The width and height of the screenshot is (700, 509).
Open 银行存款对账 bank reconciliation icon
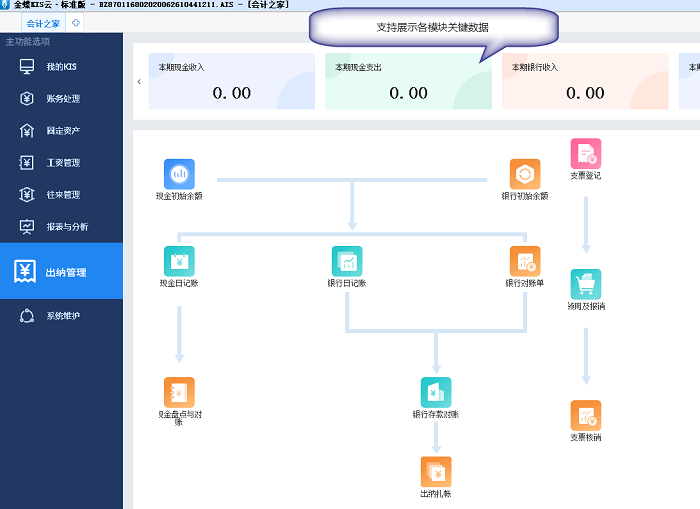point(436,392)
